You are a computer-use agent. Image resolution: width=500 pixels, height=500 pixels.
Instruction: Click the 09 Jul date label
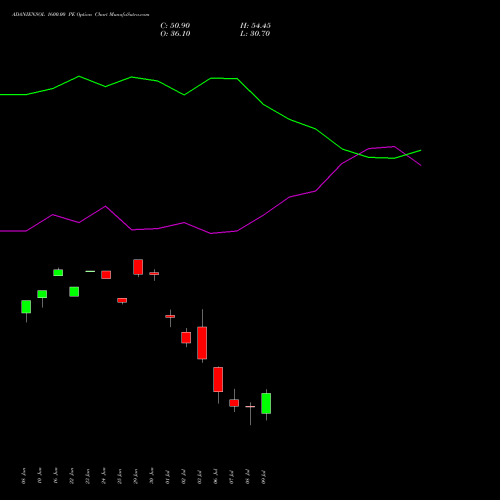264,477
